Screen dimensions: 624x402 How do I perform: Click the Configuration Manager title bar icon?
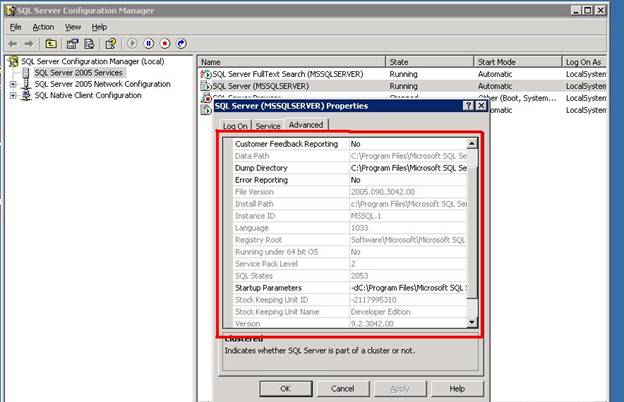tap(11, 10)
